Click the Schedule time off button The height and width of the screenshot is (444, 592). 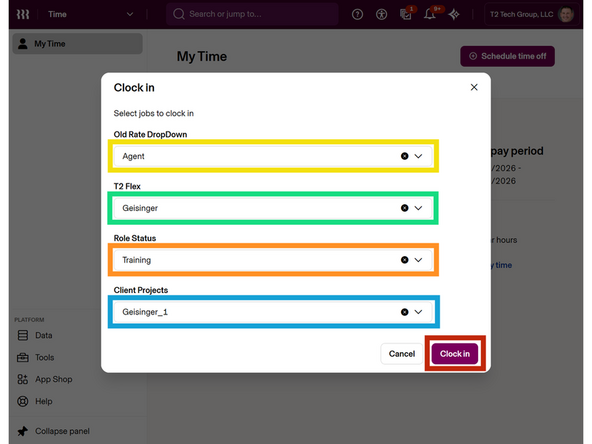pyautogui.click(x=507, y=56)
